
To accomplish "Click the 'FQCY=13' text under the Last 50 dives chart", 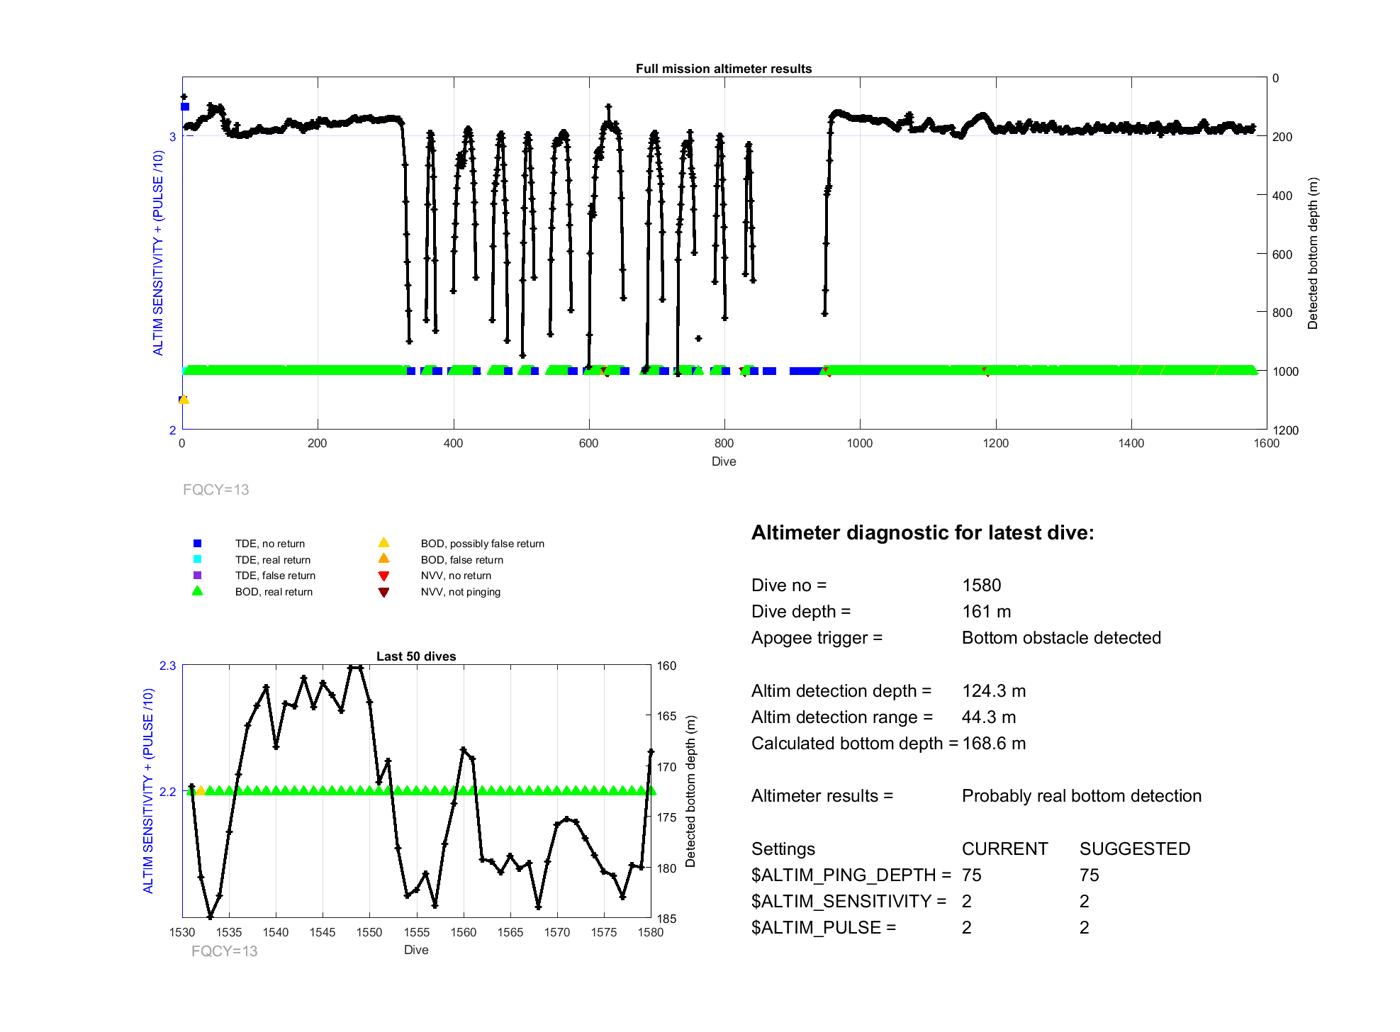I will (224, 951).
